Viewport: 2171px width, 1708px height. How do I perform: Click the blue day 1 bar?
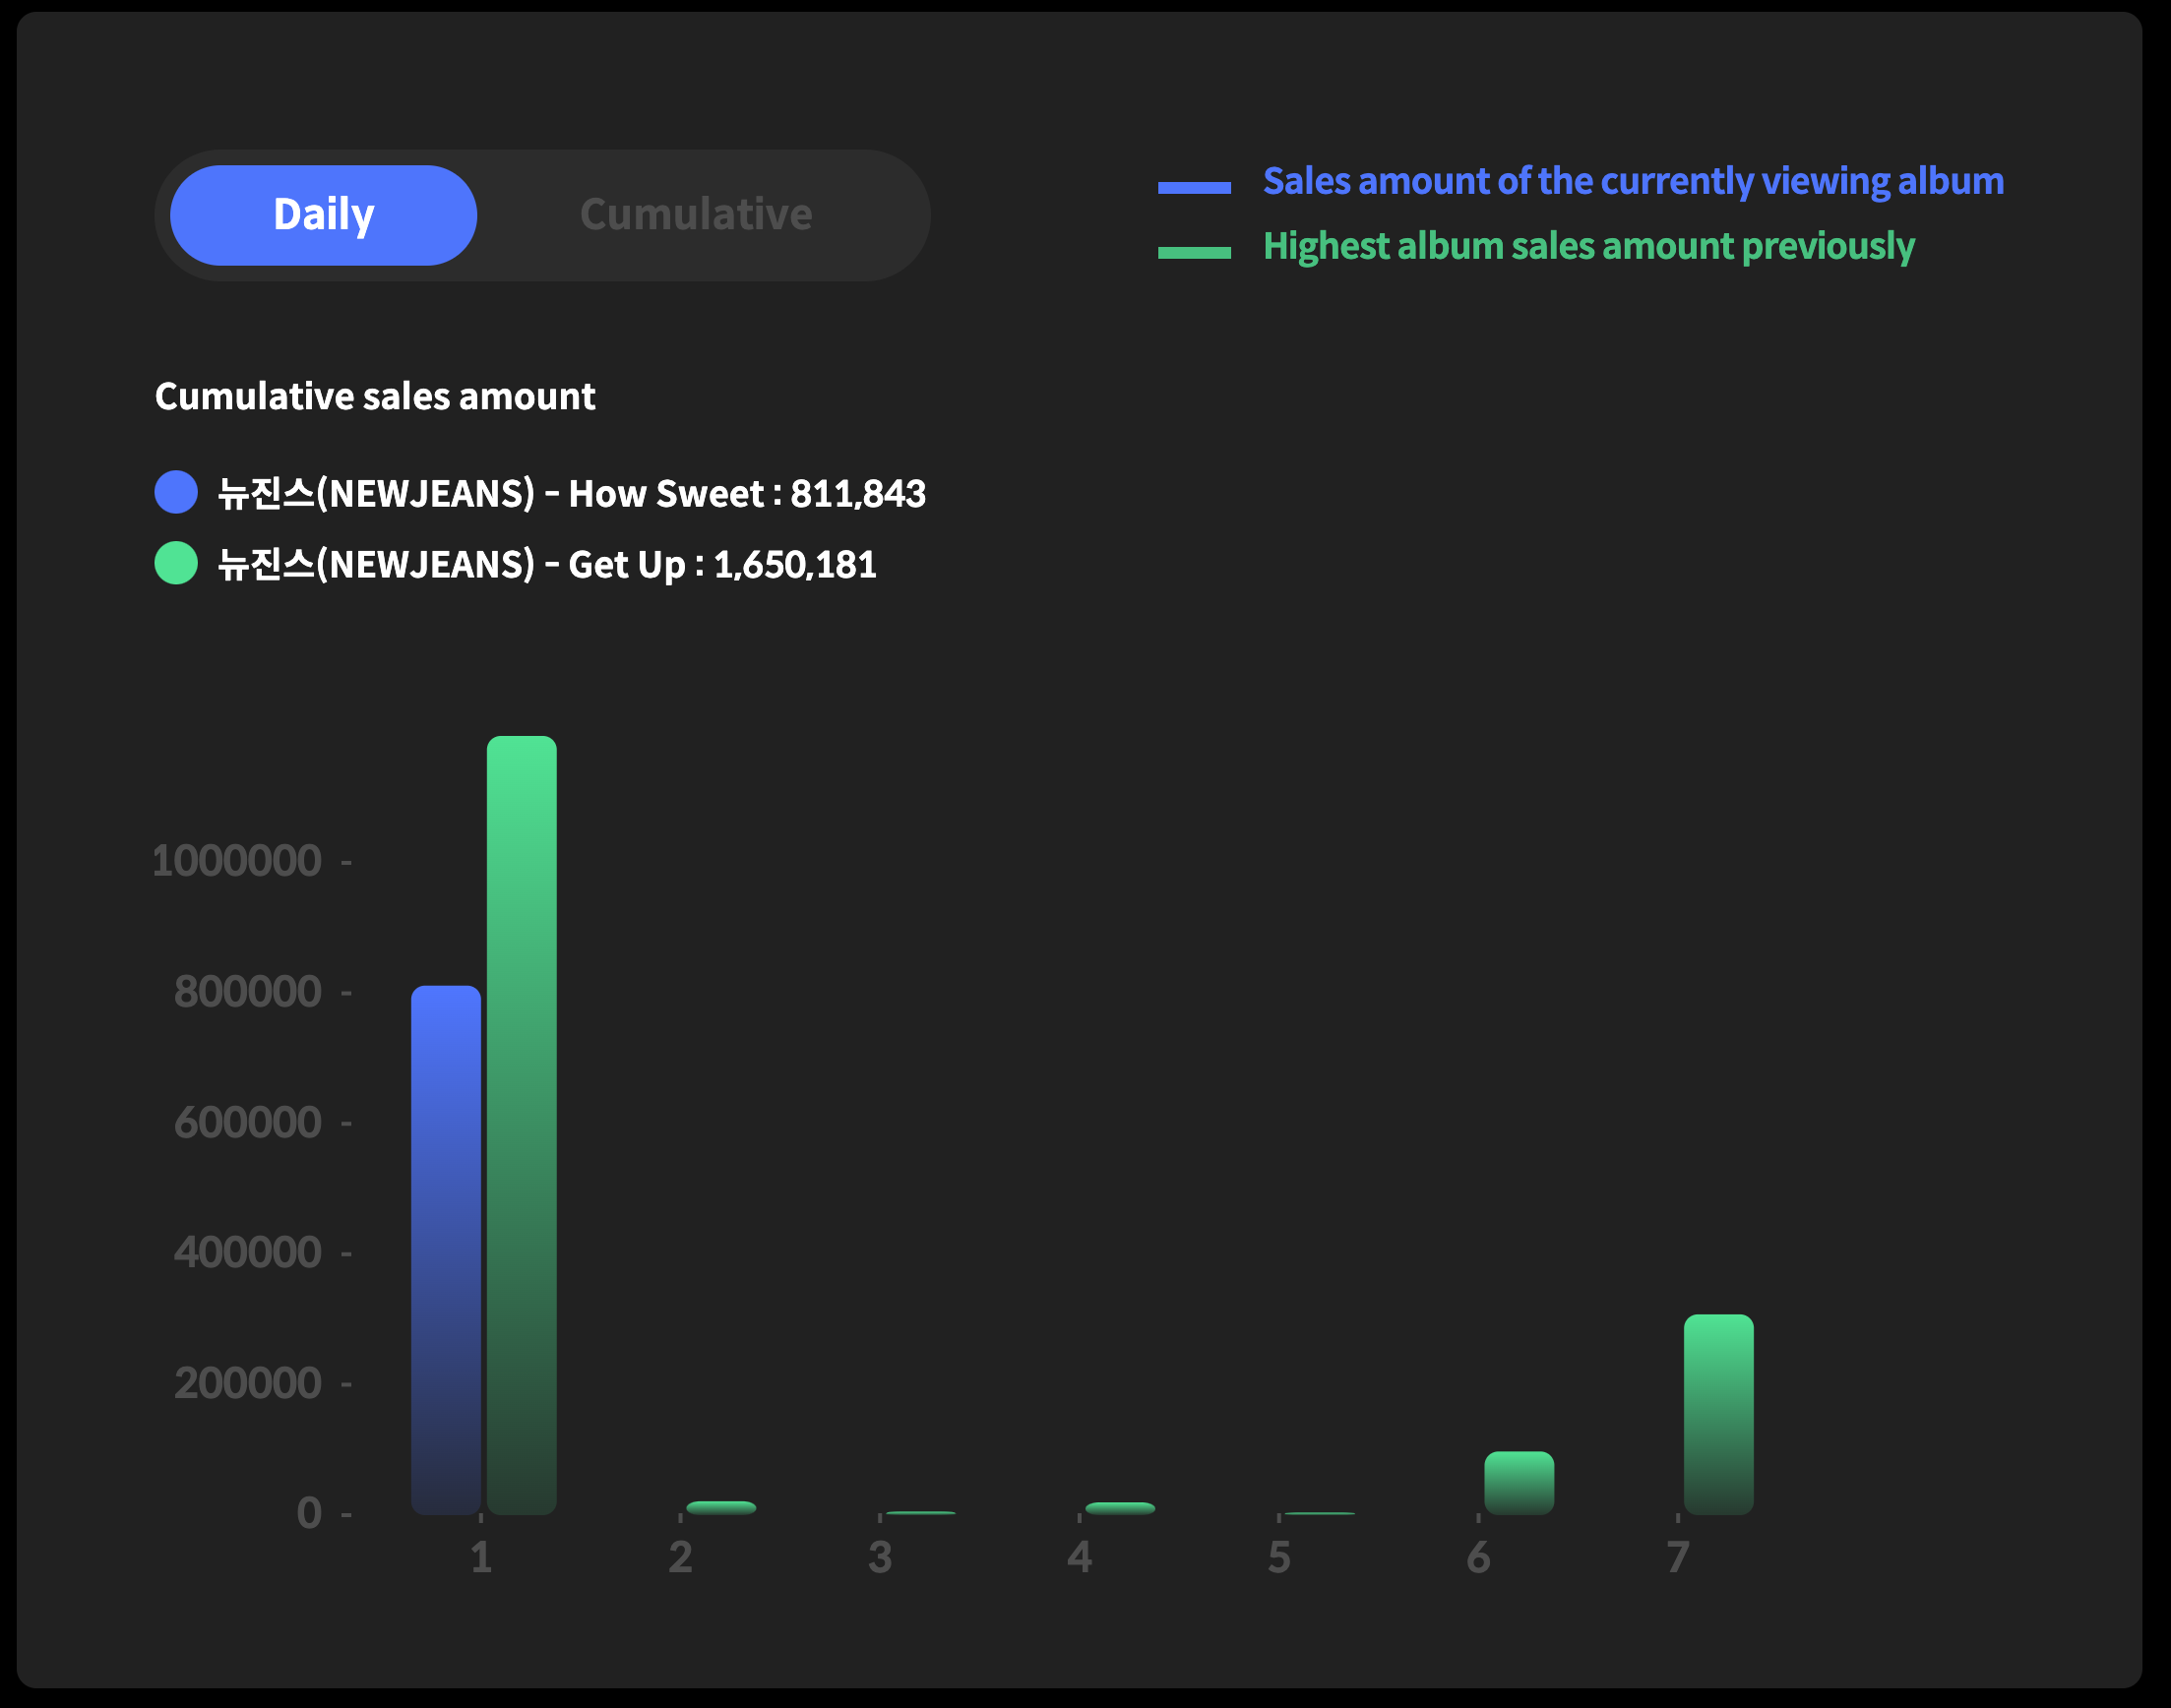coord(446,1250)
